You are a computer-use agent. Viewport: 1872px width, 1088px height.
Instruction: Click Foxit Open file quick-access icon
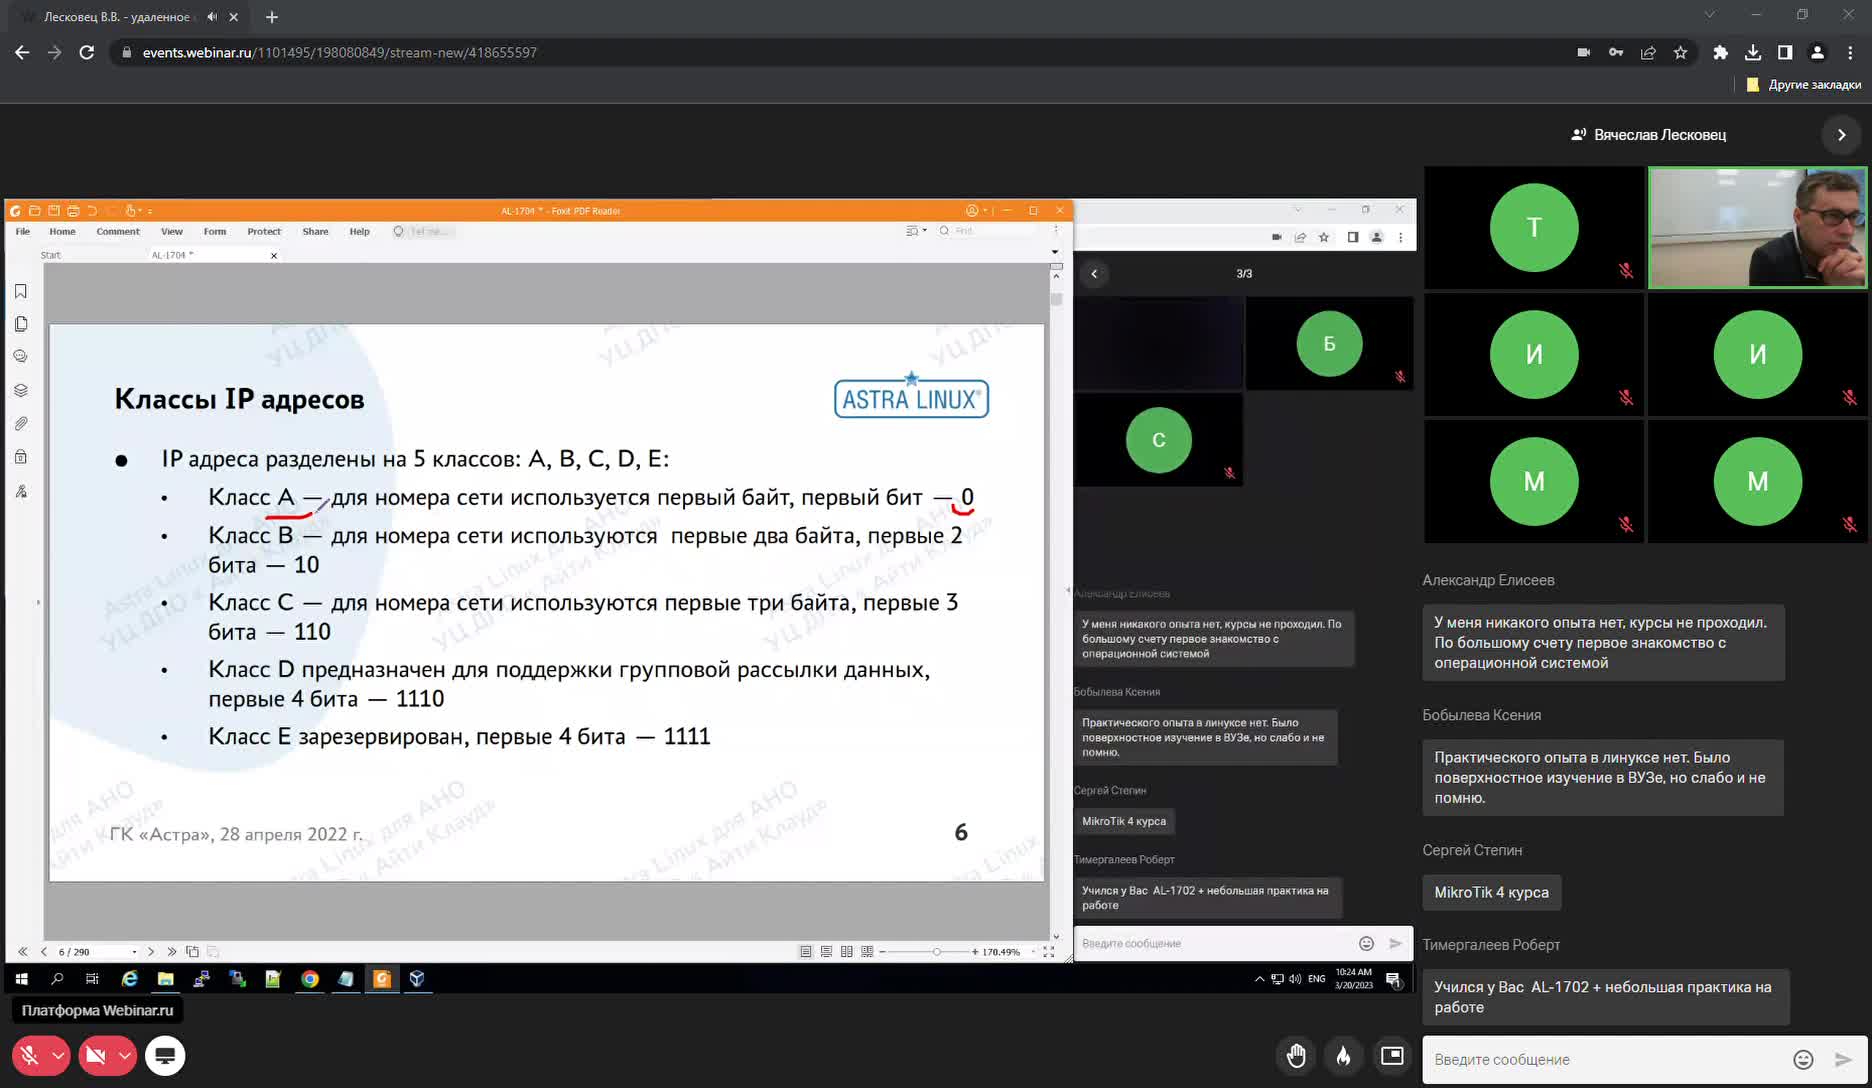point(35,211)
